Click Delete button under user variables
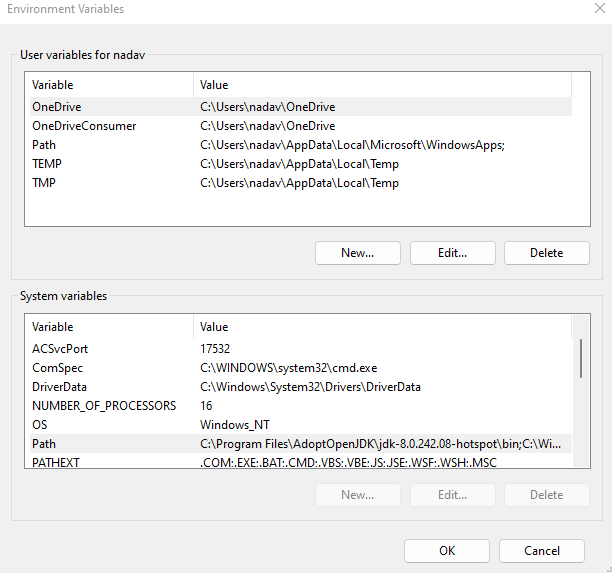This screenshot has height=573, width=612. pyautogui.click(x=546, y=253)
